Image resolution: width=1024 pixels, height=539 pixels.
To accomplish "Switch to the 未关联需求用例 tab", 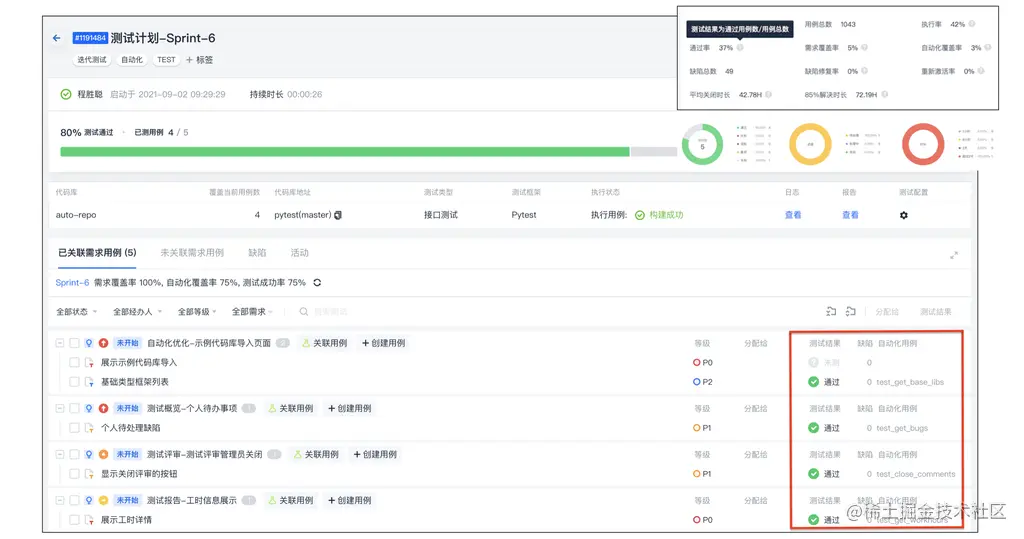I will 192,253.
